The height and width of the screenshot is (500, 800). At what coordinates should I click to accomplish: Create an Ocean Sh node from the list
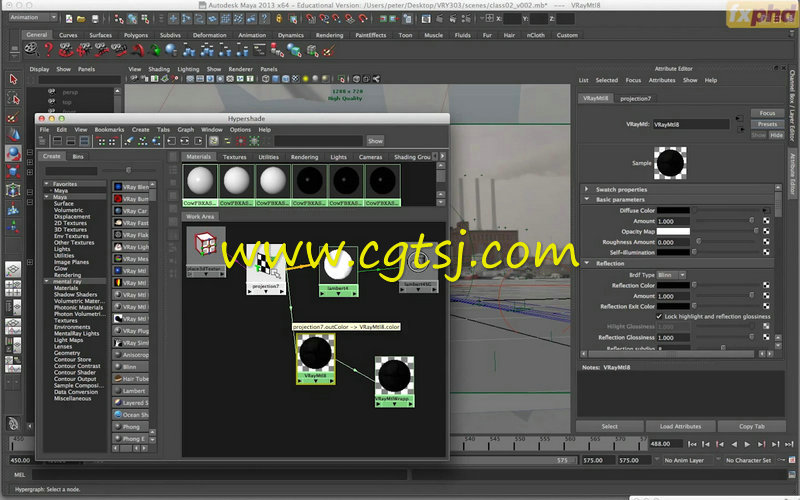point(131,415)
